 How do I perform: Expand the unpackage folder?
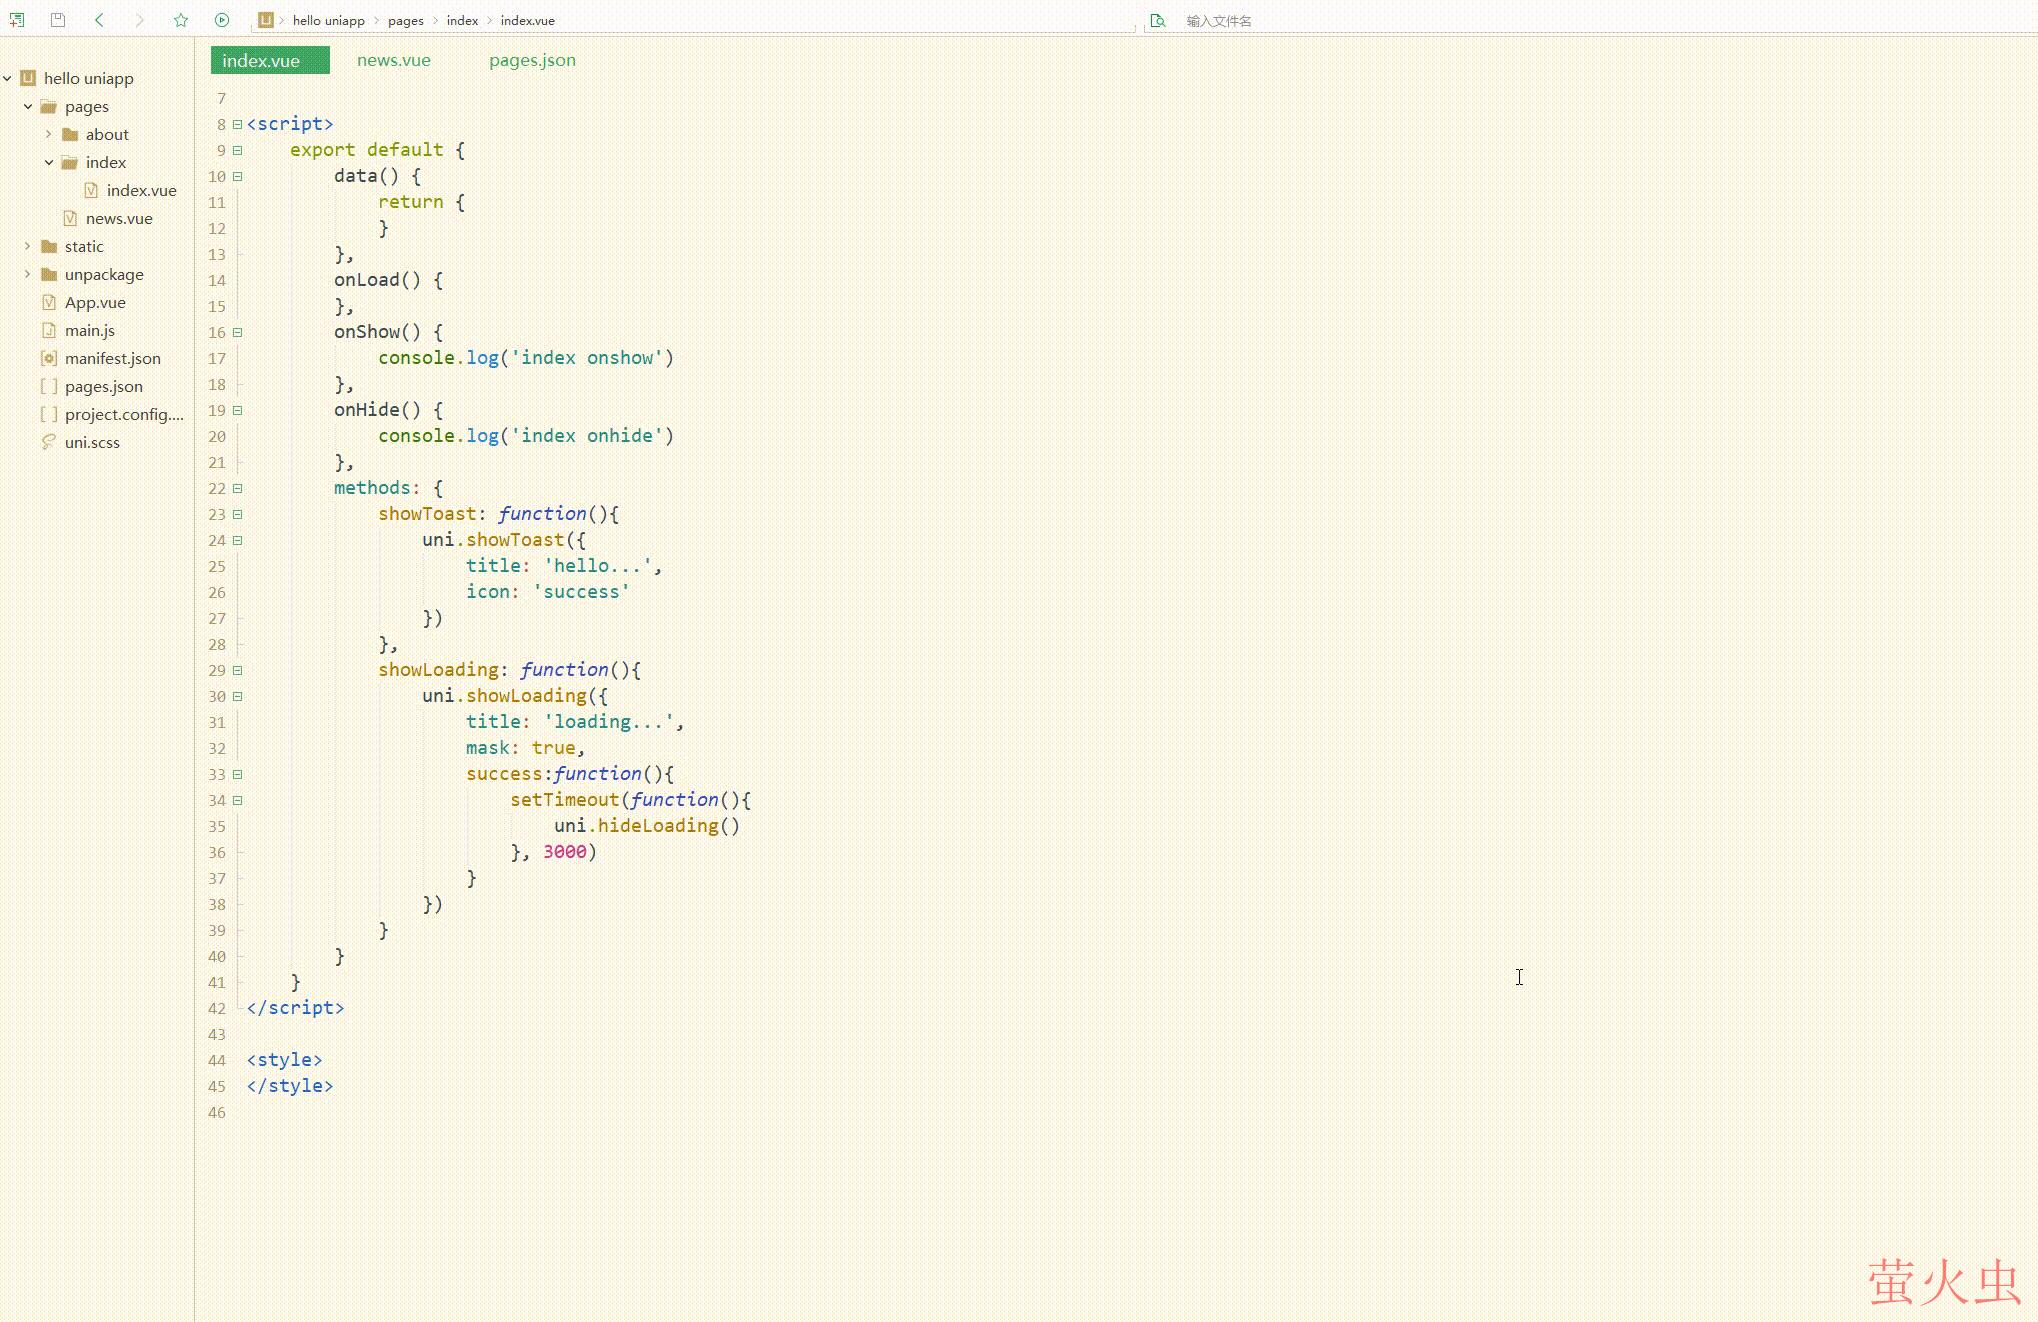tap(28, 274)
